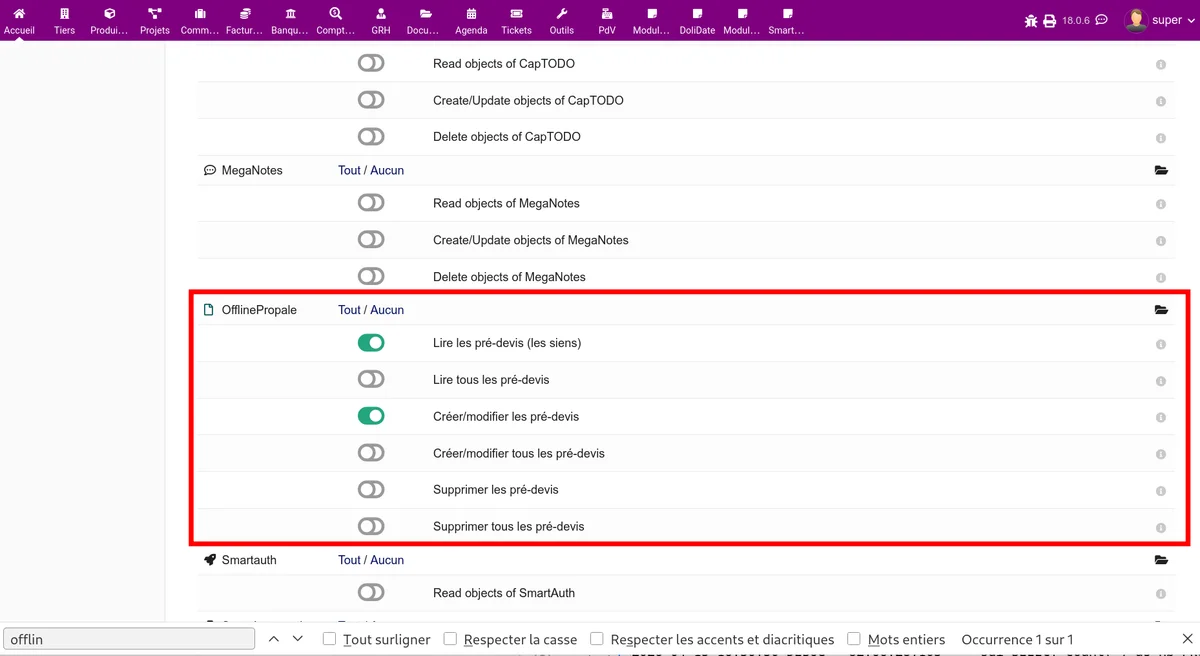Open the Accueil home menu icon
The width and height of the screenshot is (1200, 656).
(x=19, y=14)
